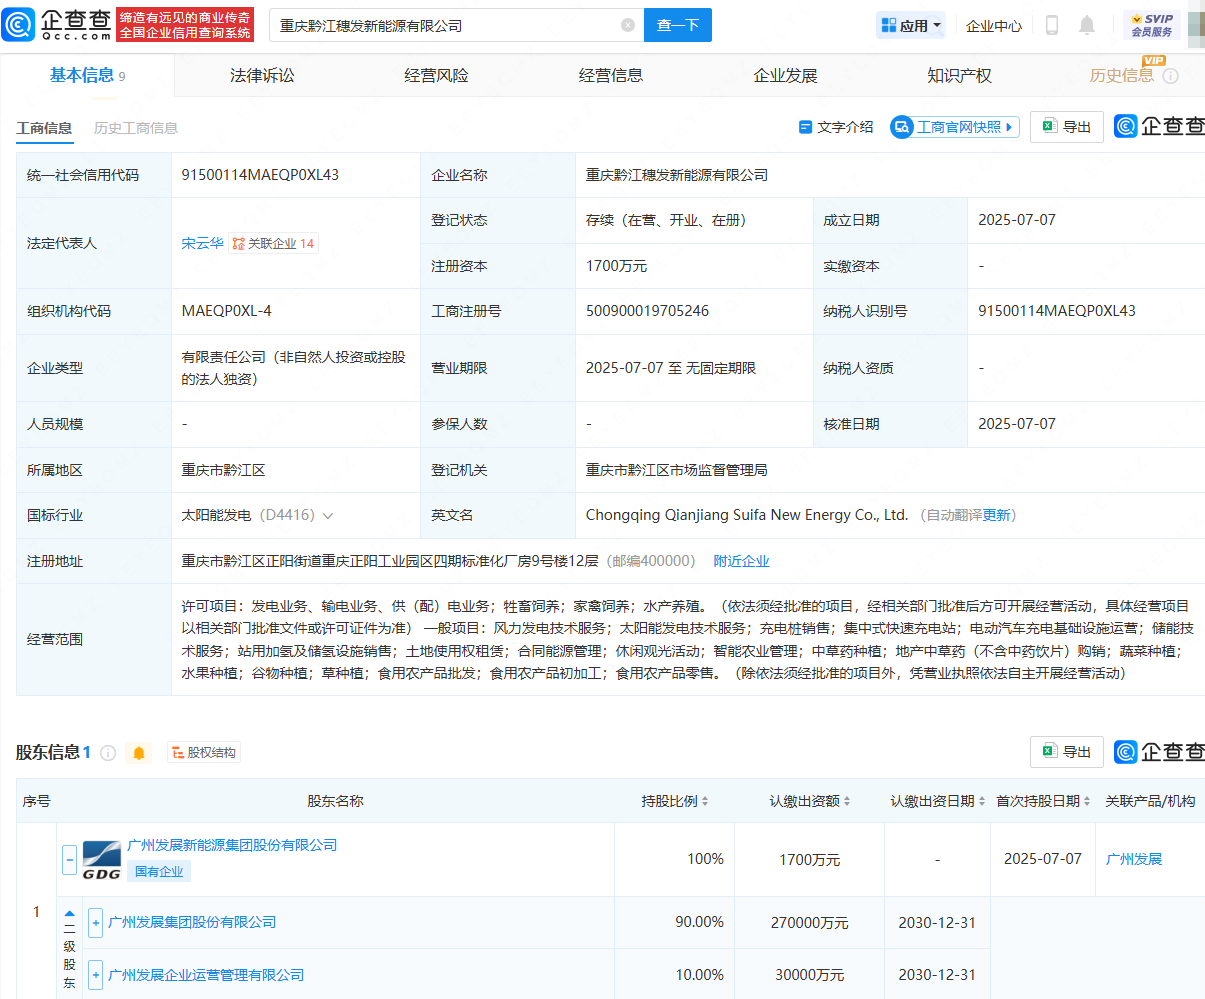Screen dimensions: 1205x999
Task: Select the 历史工商信息 sub-tab
Action: coord(136,128)
